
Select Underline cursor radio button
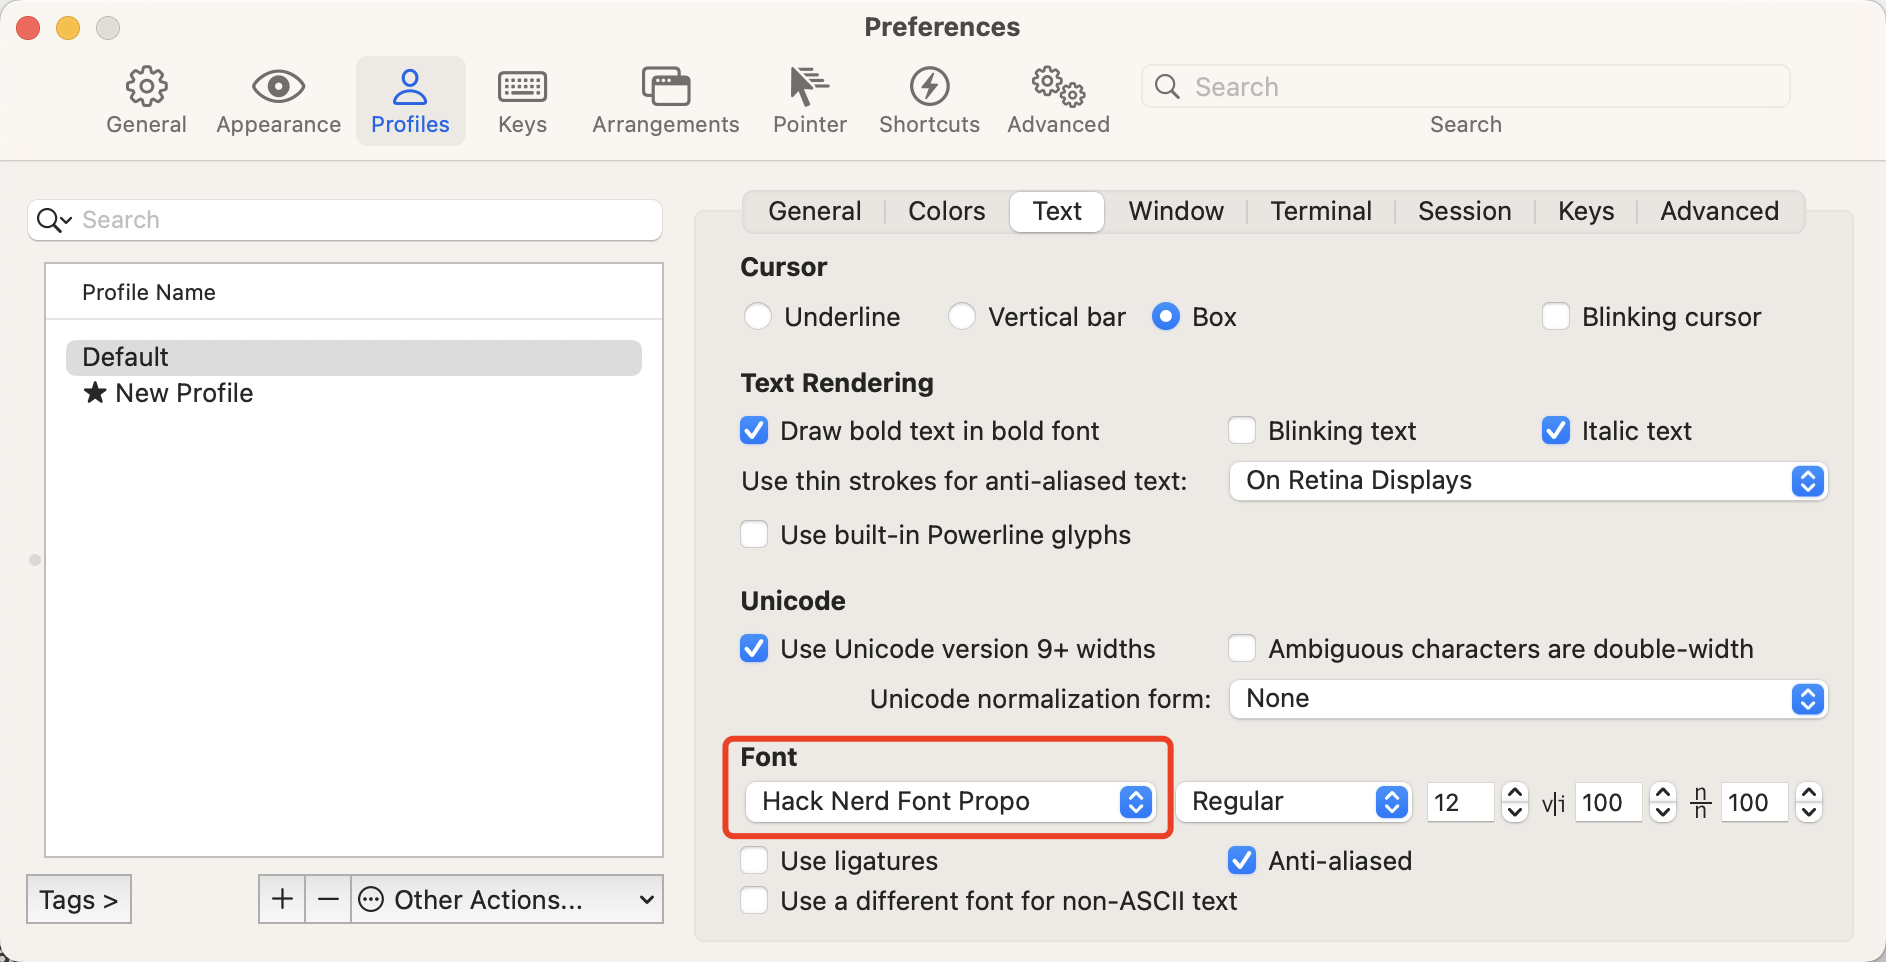pyautogui.click(x=758, y=317)
